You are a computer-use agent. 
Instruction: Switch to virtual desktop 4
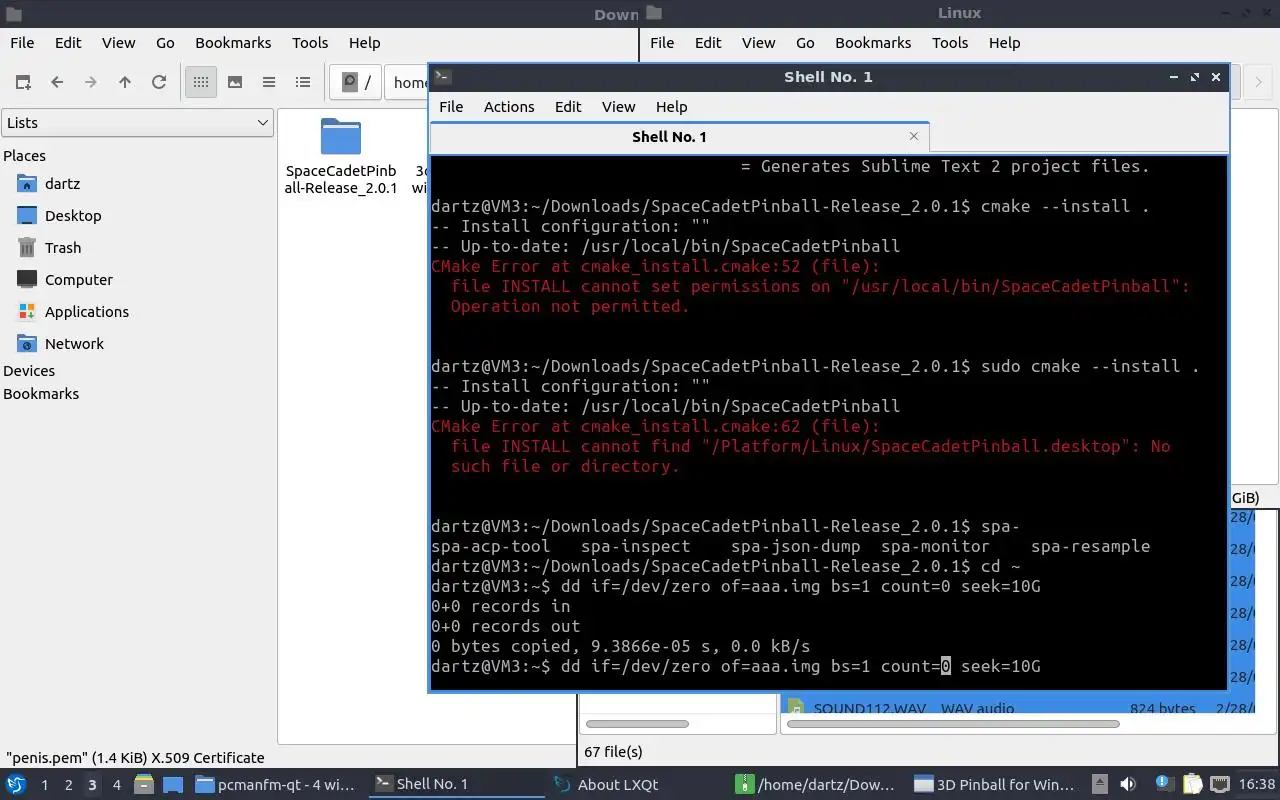116,785
